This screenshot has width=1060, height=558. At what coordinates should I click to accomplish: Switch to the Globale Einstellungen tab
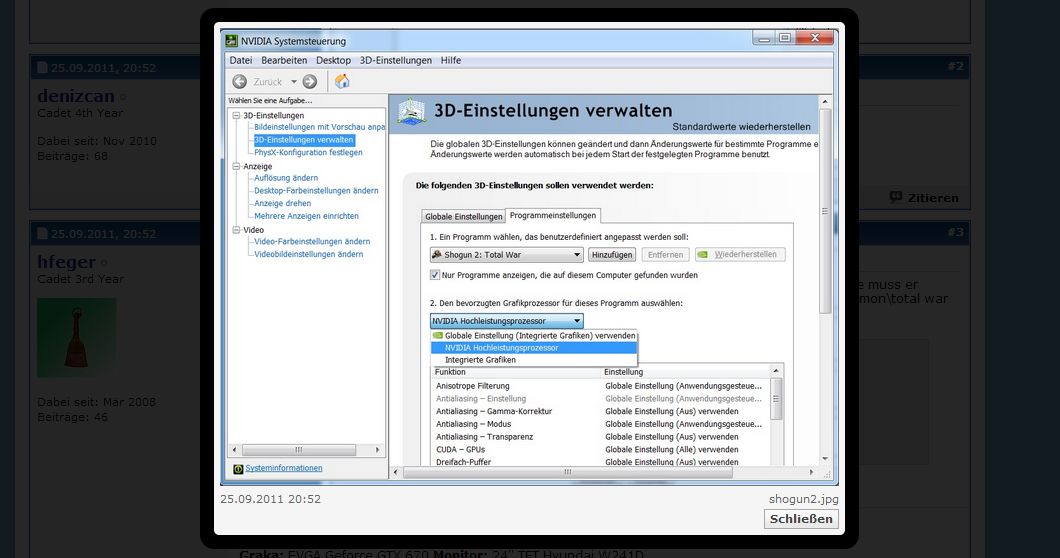pyautogui.click(x=463, y=216)
